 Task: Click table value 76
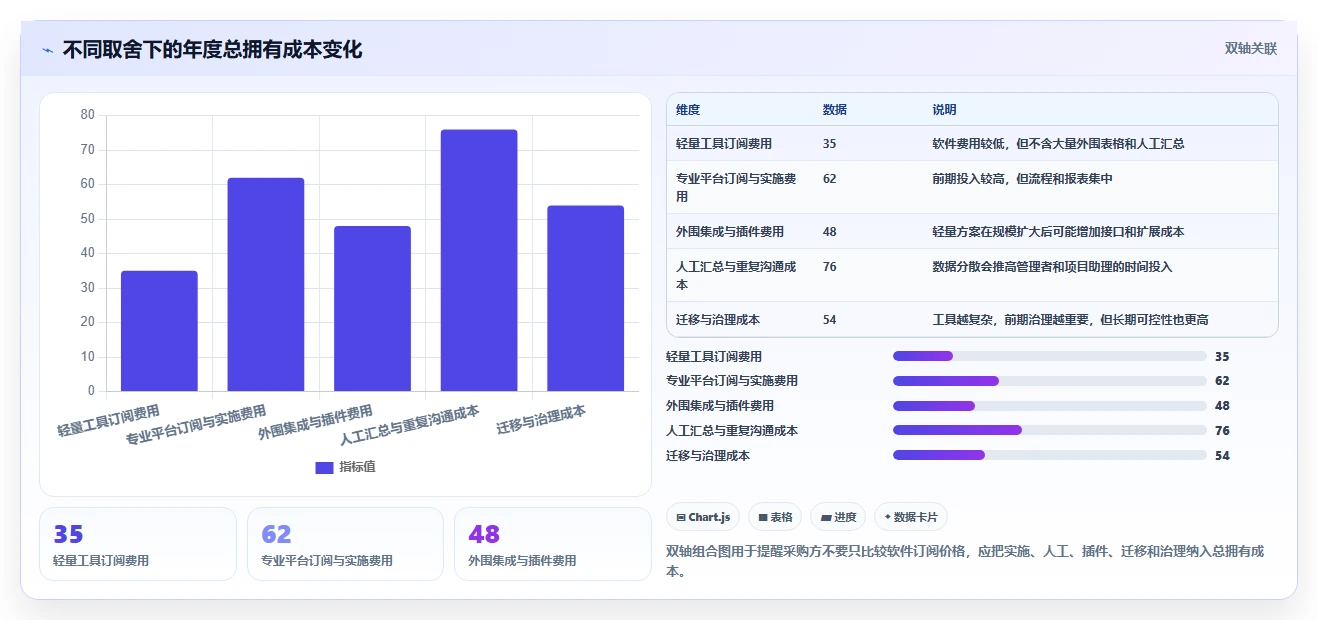point(830,267)
